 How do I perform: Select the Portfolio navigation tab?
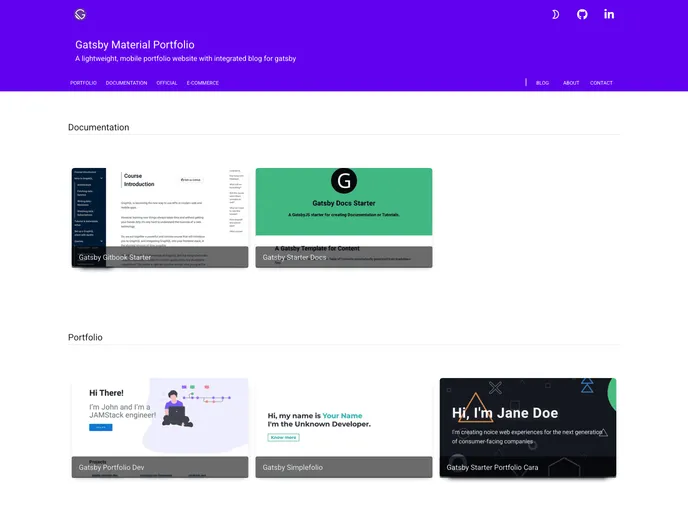click(83, 83)
